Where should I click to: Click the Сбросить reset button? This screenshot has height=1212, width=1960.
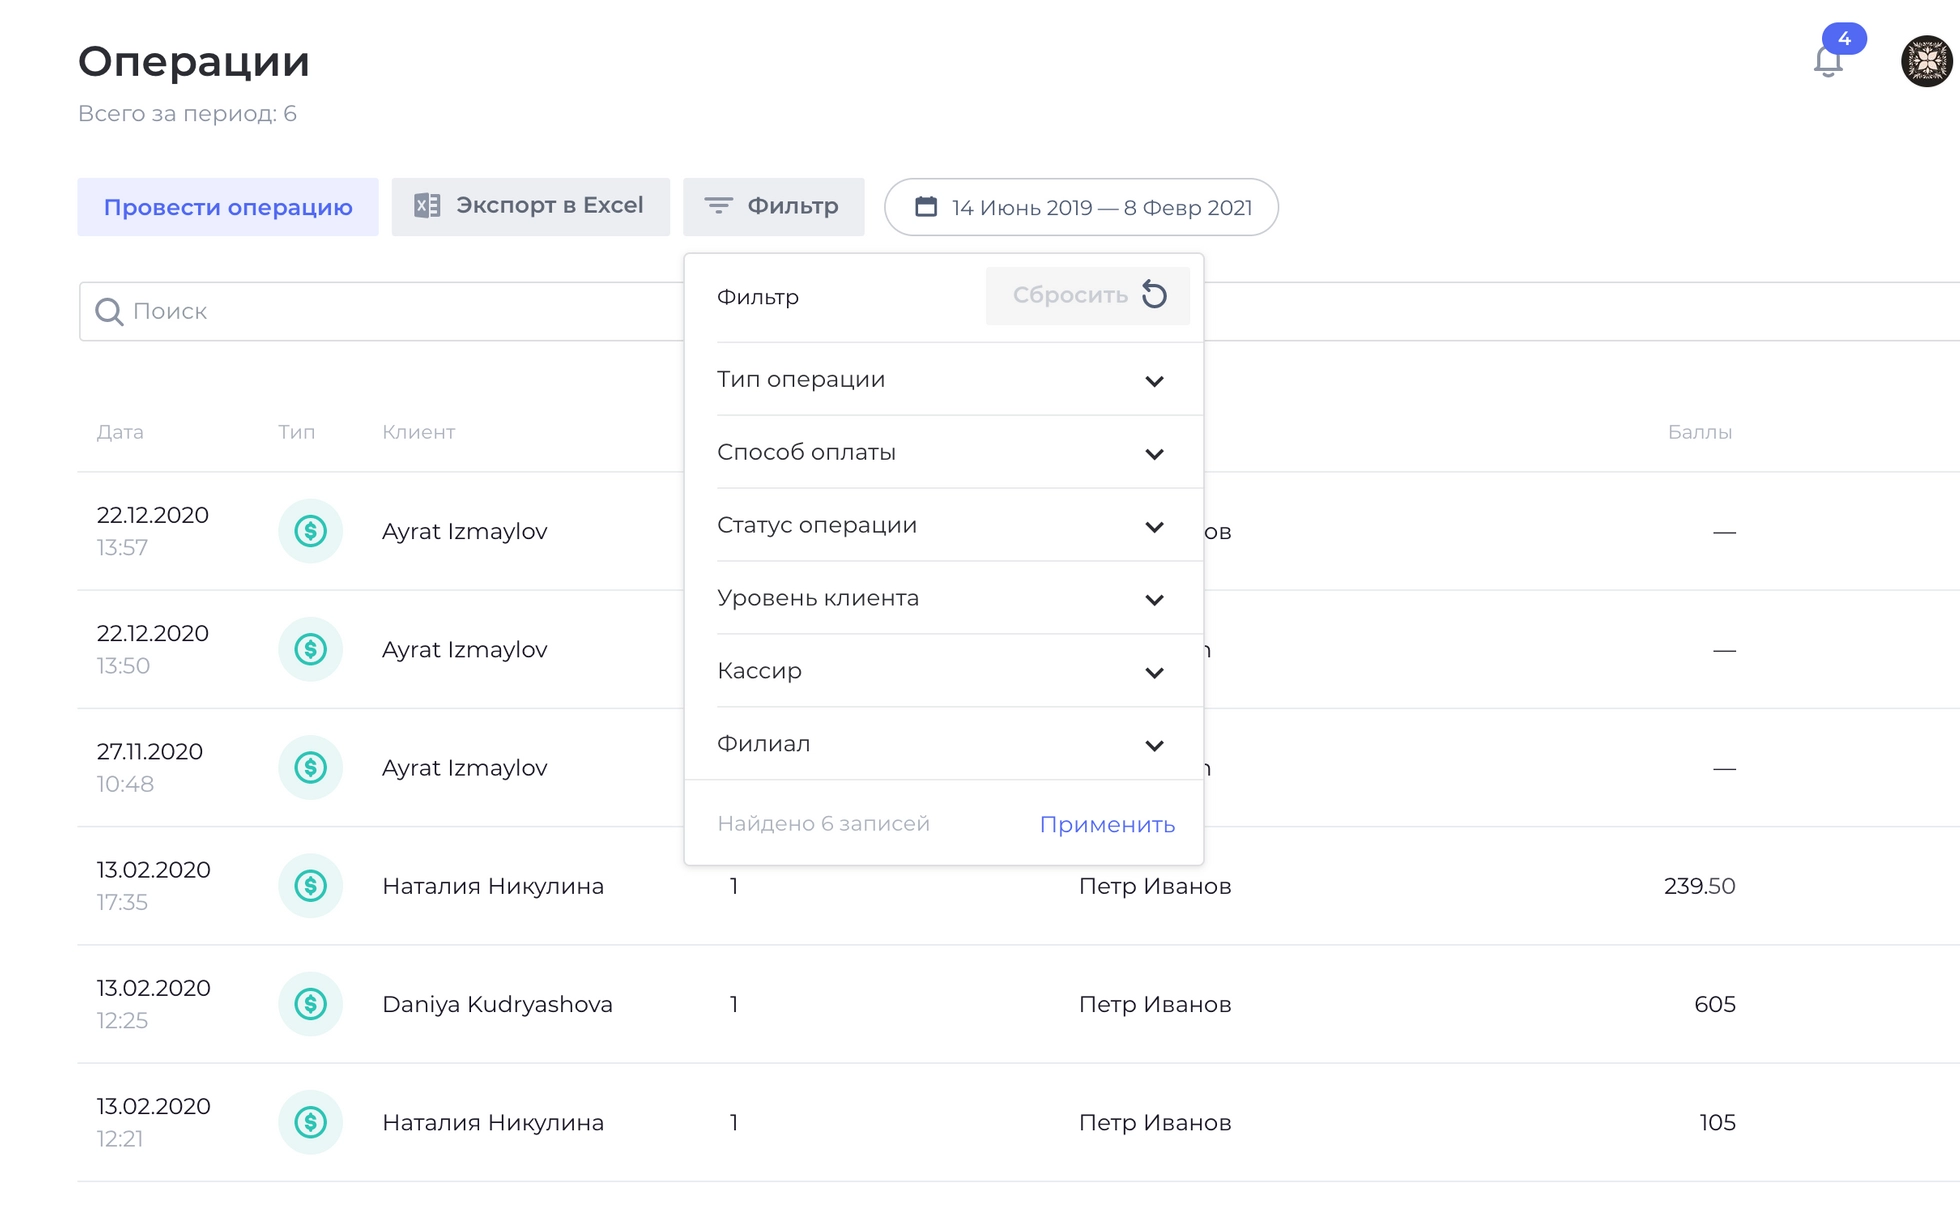(x=1087, y=295)
